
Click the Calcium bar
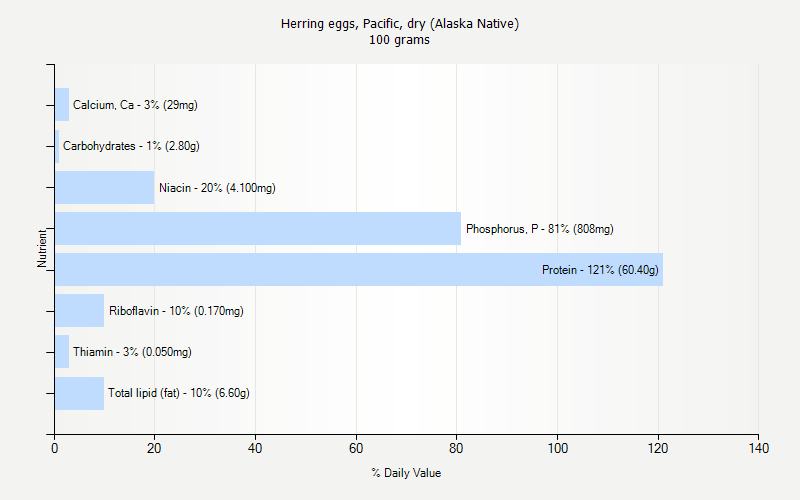click(62, 105)
